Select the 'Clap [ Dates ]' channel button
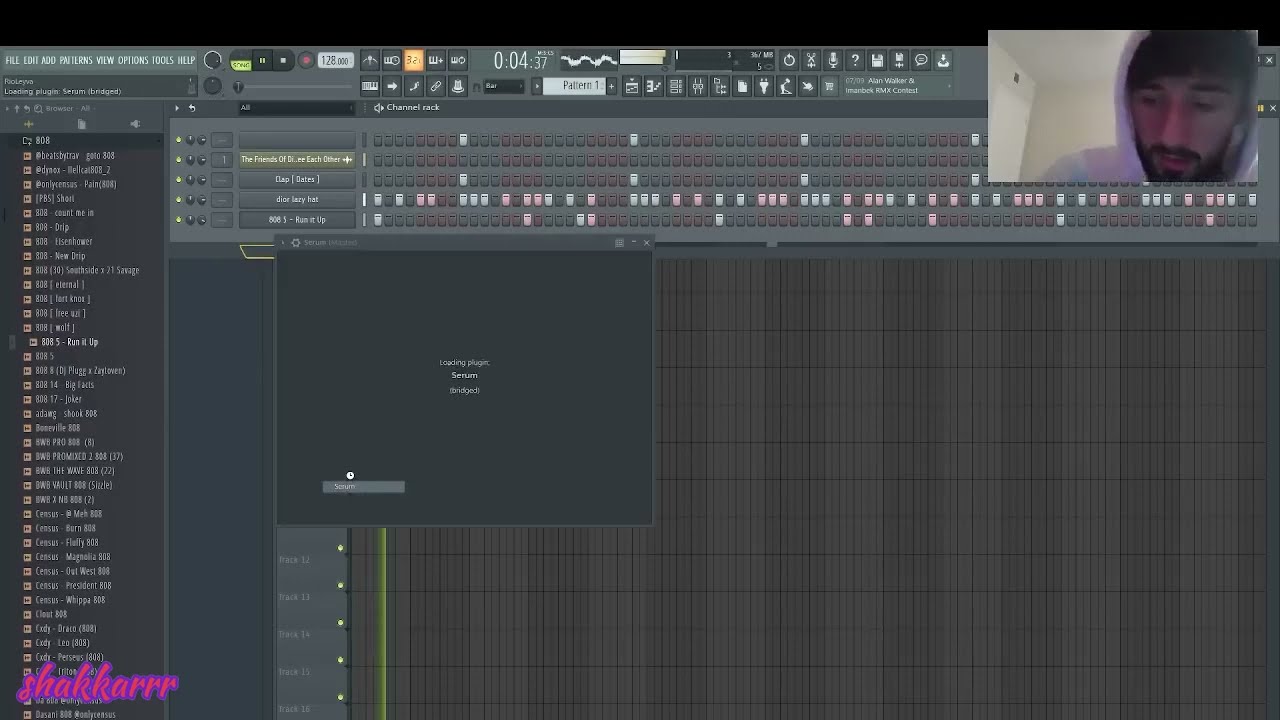The image size is (1280, 720). pyautogui.click(x=297, y=179)
